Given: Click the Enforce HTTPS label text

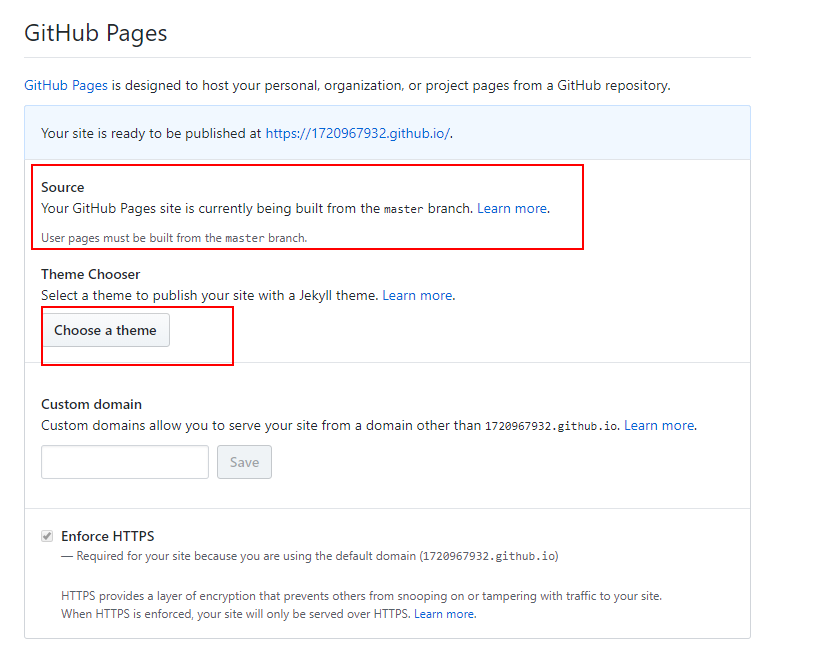Looking at the screenshot, I should 108,536.
